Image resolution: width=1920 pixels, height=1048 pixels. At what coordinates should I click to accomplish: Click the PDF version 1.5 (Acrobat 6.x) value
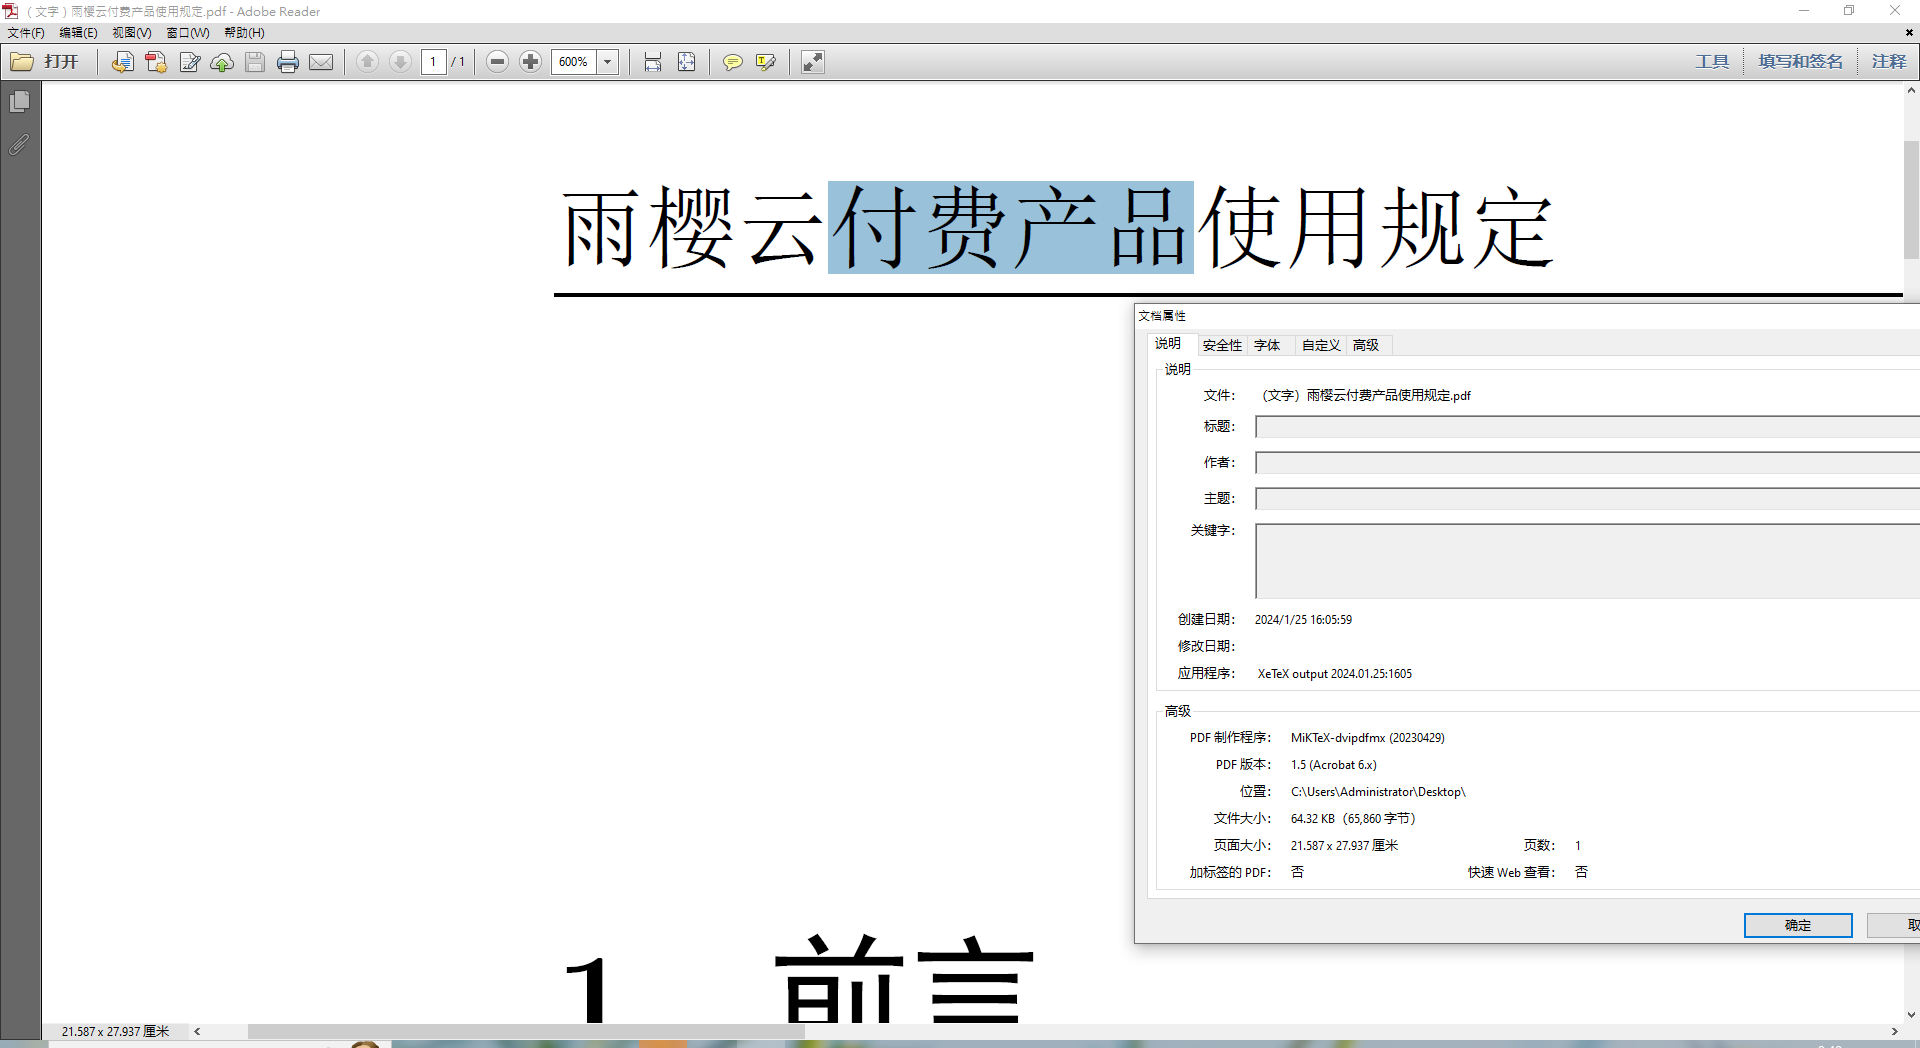(x=1333, y=765)
